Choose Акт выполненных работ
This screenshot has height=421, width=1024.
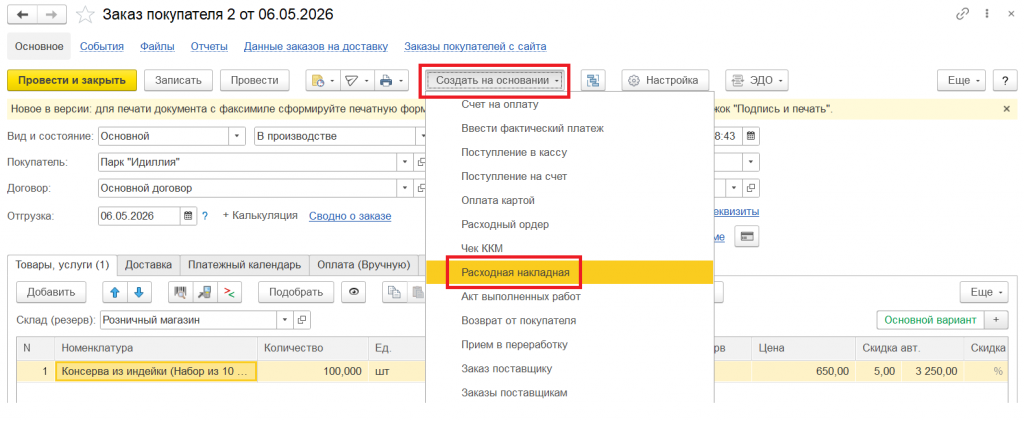(569, 296)
